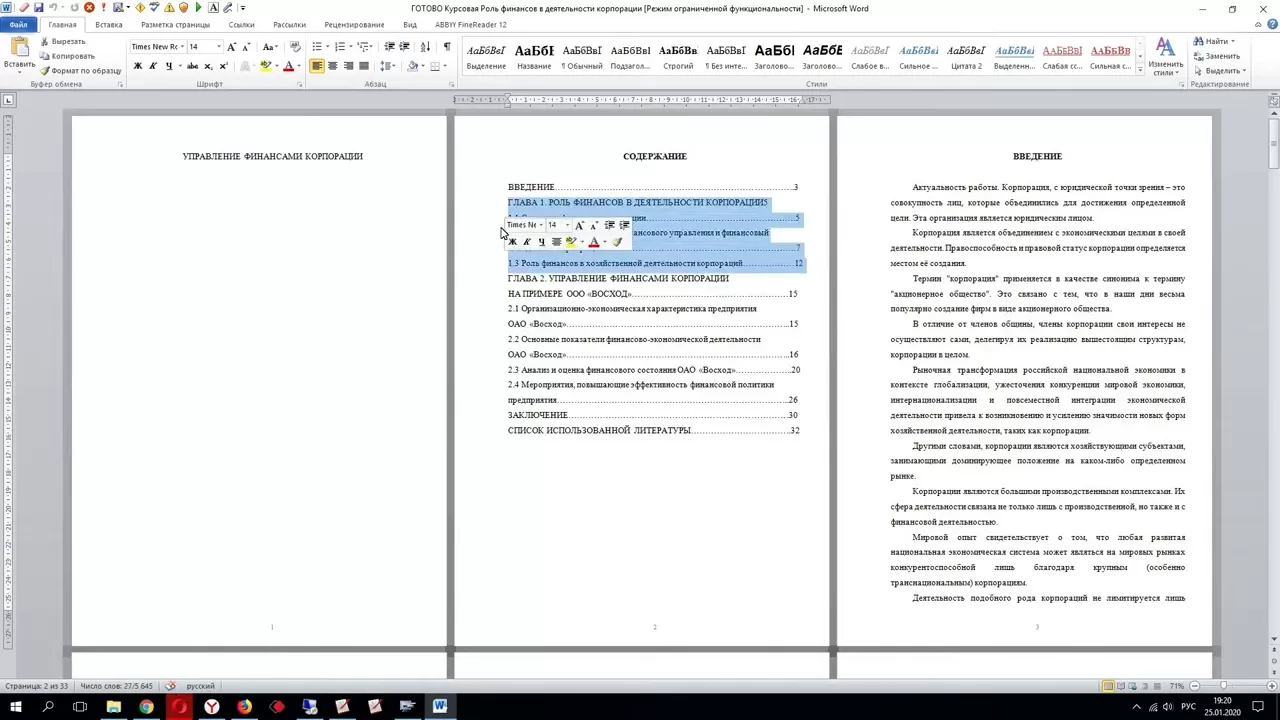Switch to the Рецензирование (Review) tab

pyautogui.click(x=354, y=25)
